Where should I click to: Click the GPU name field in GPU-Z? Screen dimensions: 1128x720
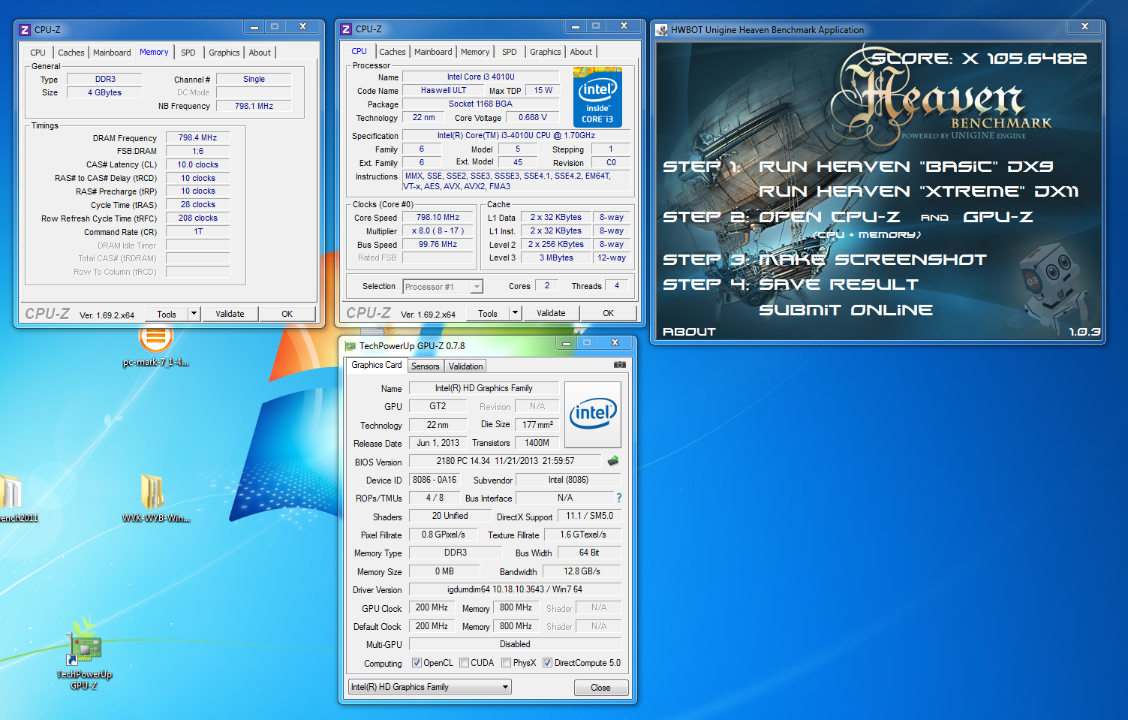tap(483, 388)
